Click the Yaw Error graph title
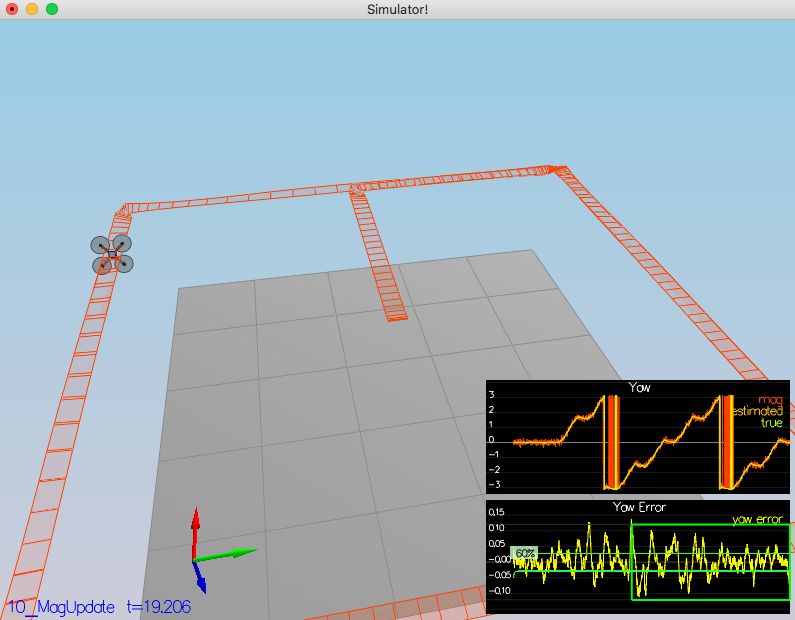Viewport: 795px width, 620px height. pyautogui.click(x=639, y=507)
